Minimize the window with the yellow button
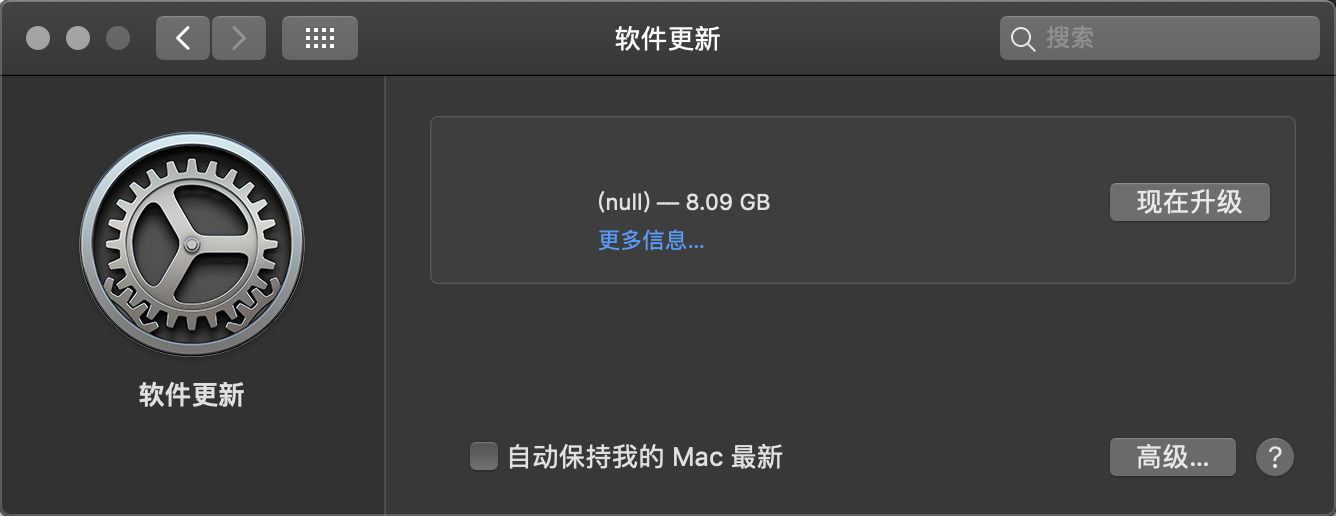 (x=78, y=39)
